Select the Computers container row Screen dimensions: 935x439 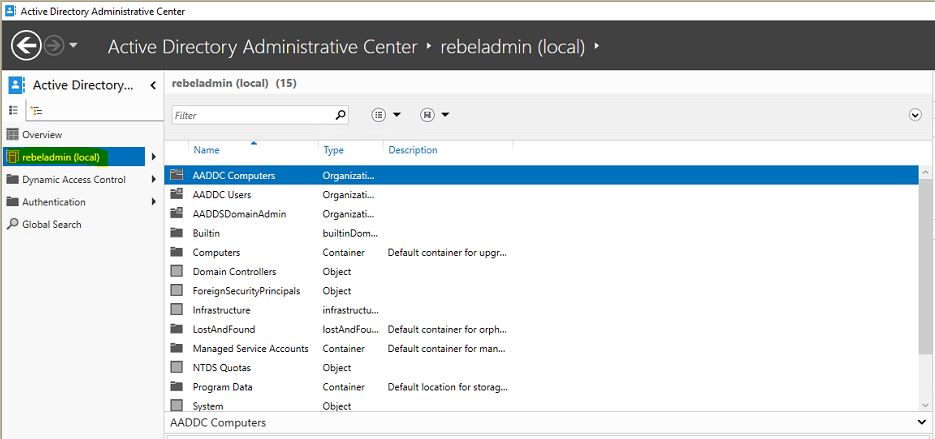coord(541,252)
